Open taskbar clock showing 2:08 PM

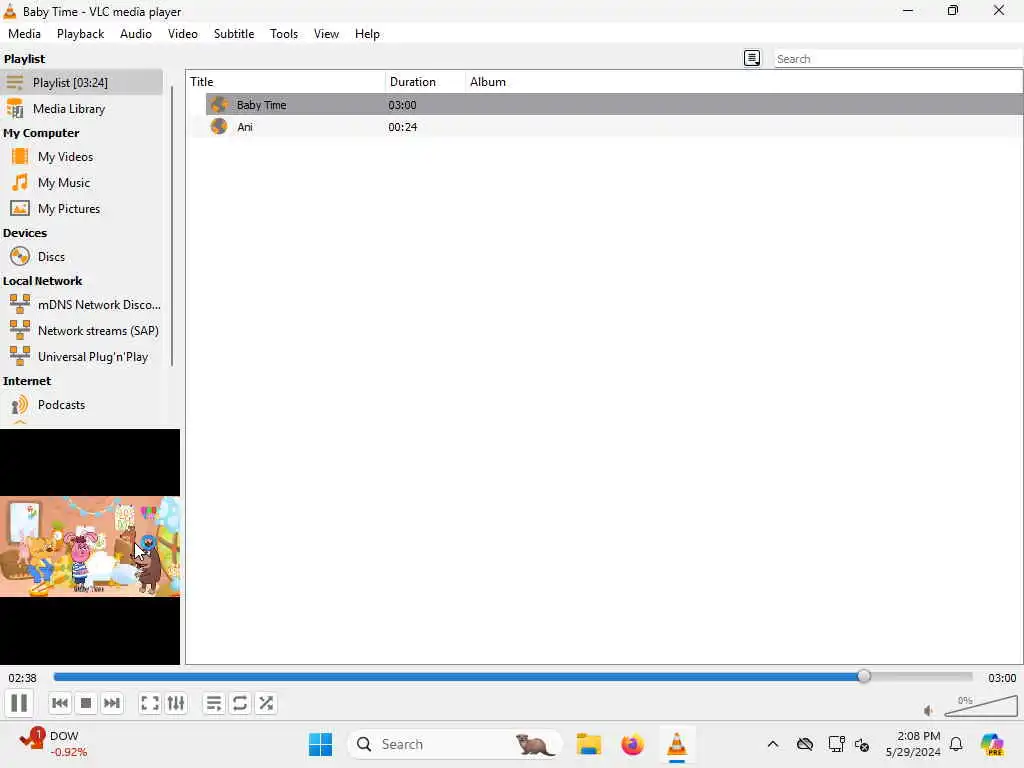click(x=913, y=744)
